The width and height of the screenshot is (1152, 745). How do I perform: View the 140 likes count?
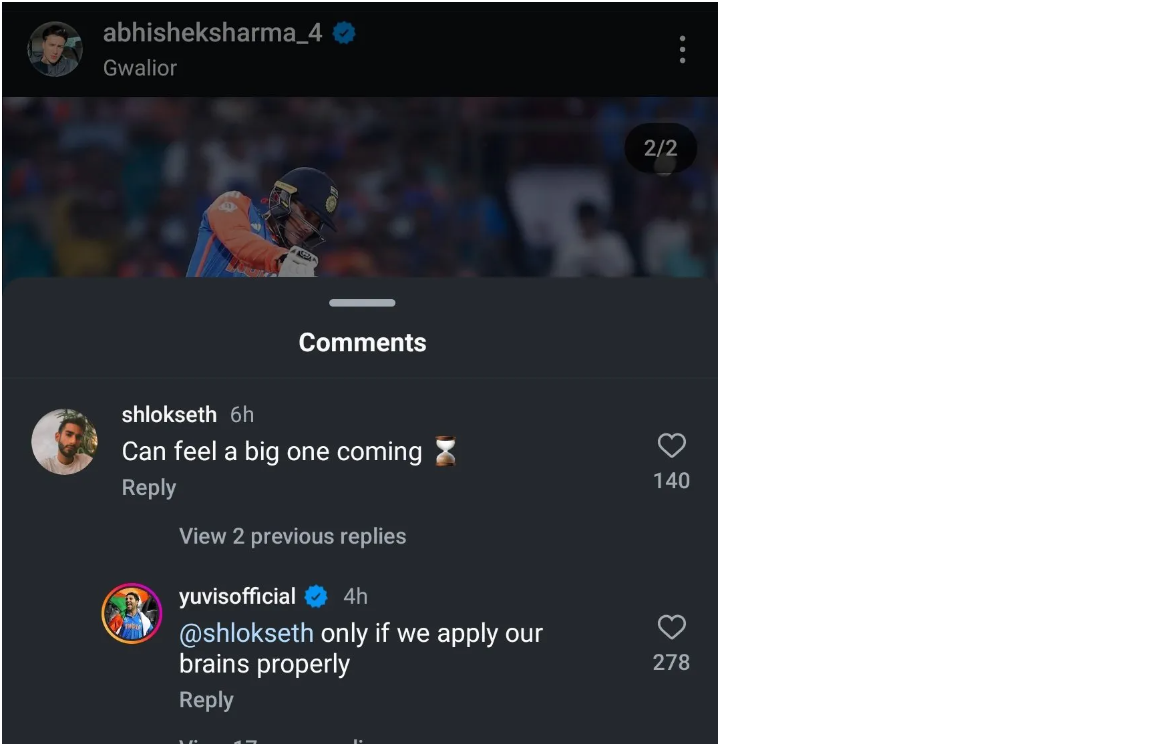[x=671, y=481]
